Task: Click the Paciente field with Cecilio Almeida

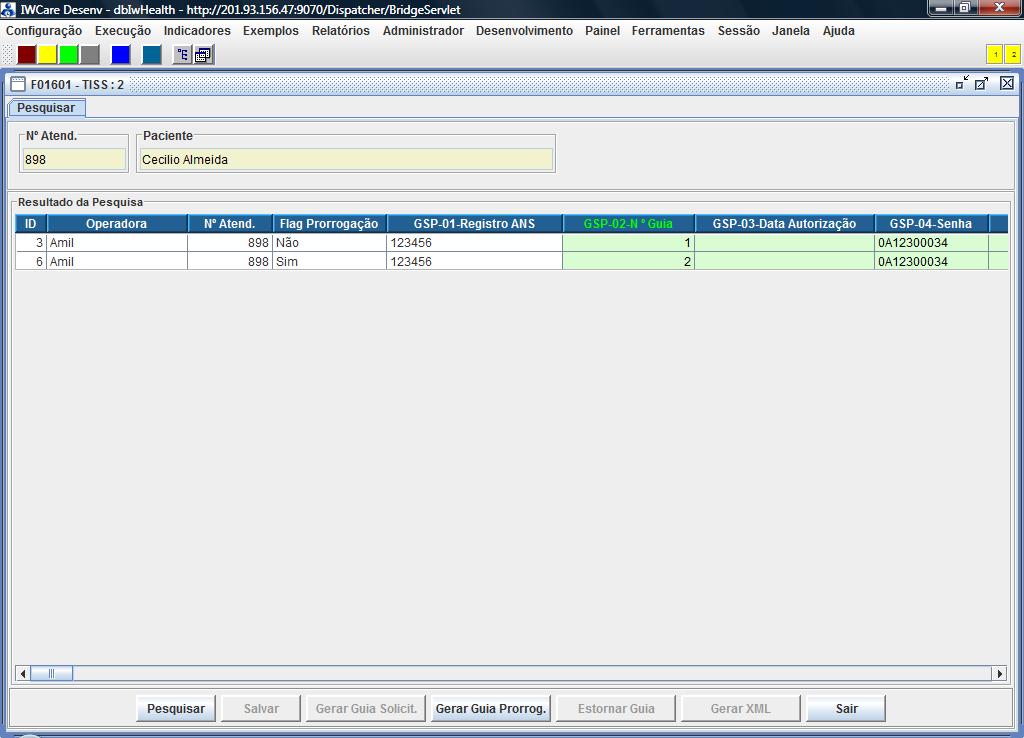Action: 346,159
